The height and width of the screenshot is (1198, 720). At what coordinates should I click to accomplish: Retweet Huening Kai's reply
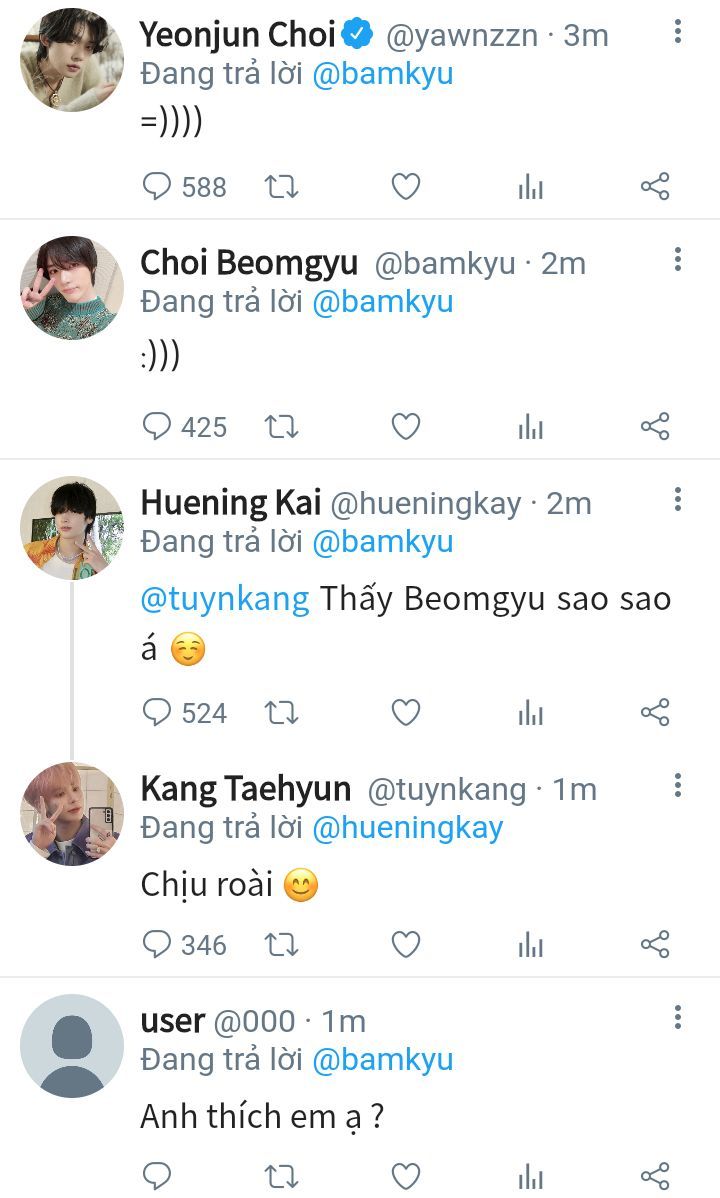pyautogui.click(x=281, y=713)
